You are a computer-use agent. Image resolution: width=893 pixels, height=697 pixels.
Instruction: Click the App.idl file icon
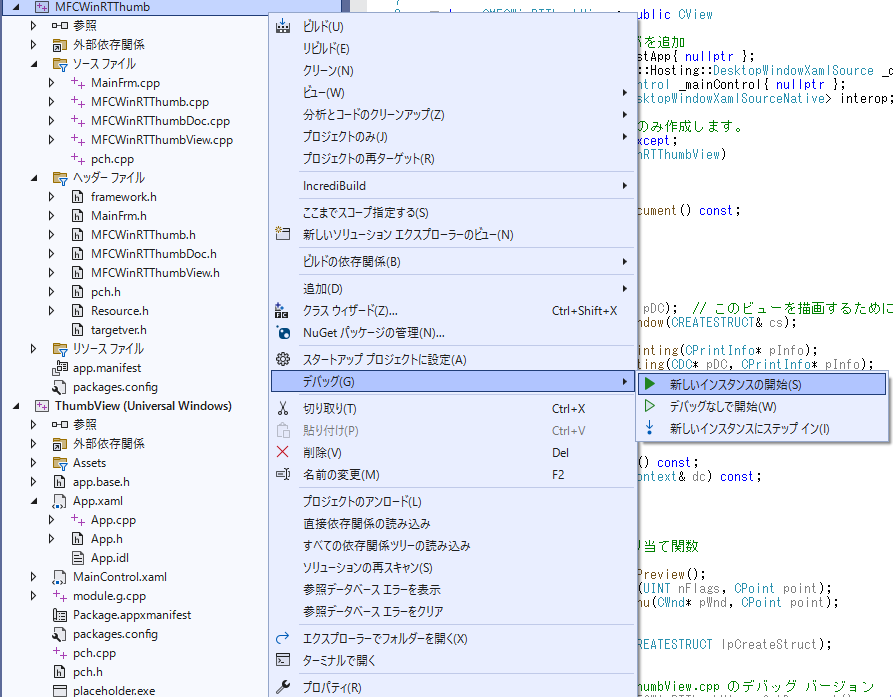(x=78, y=557)
